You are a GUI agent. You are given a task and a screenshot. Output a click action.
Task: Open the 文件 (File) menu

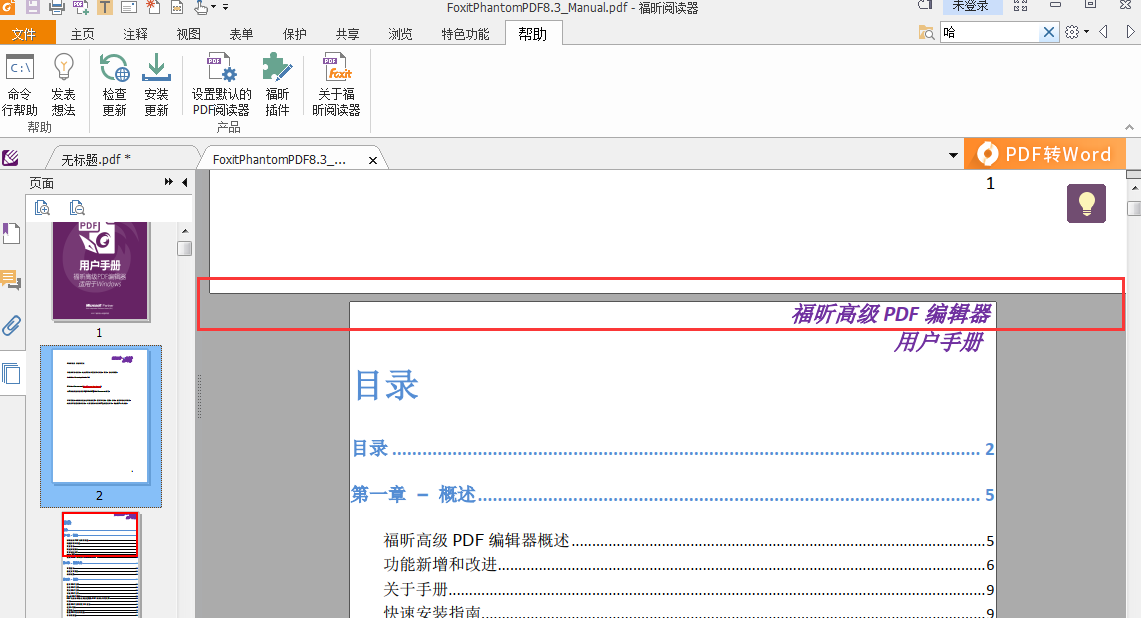[28, 33]
